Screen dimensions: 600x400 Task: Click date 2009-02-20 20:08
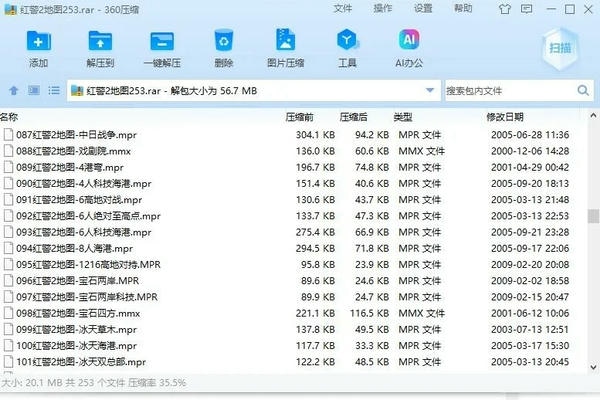[530, 264]
